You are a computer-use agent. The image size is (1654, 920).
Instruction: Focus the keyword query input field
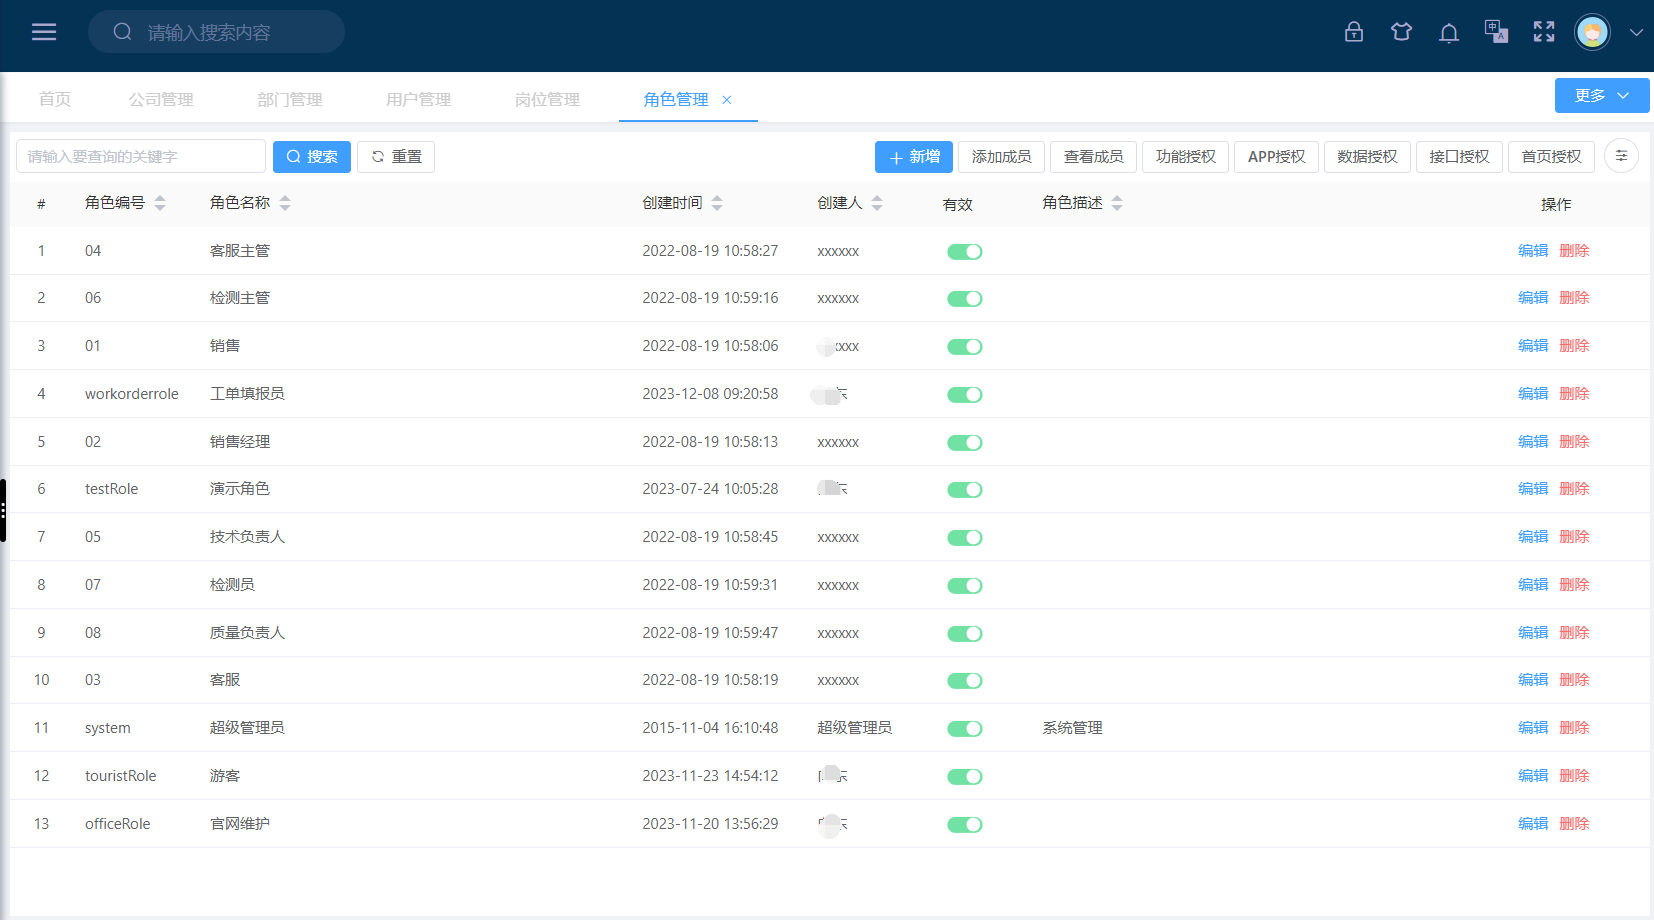click(141, 156)
